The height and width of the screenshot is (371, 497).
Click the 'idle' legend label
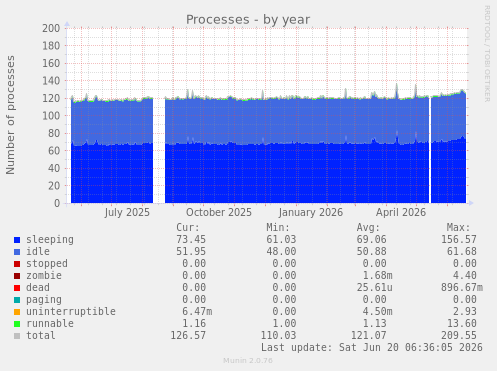(38, 251)
